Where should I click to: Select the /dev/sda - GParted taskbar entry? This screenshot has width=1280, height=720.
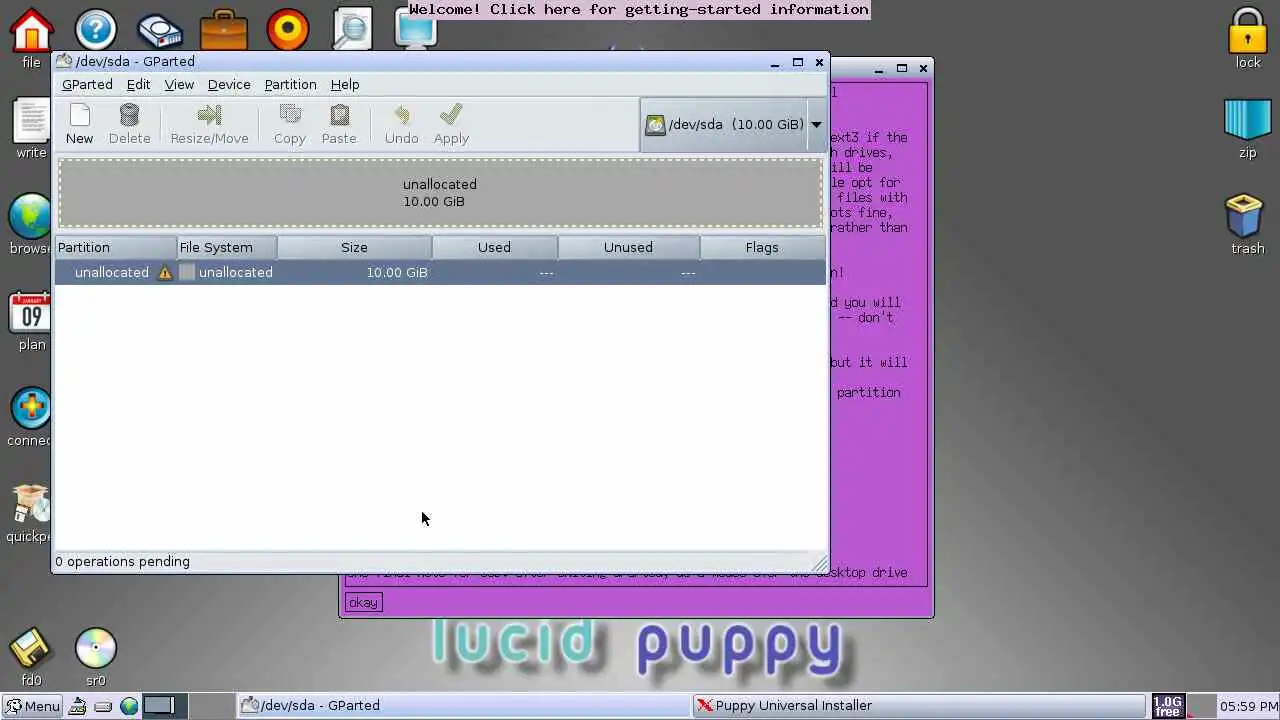(463, 706)
